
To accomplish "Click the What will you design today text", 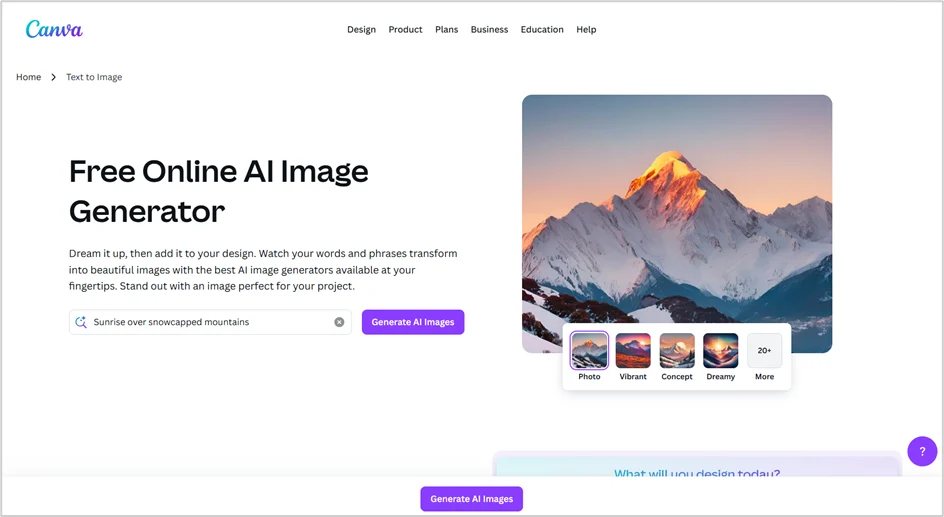I will point(697,473).
